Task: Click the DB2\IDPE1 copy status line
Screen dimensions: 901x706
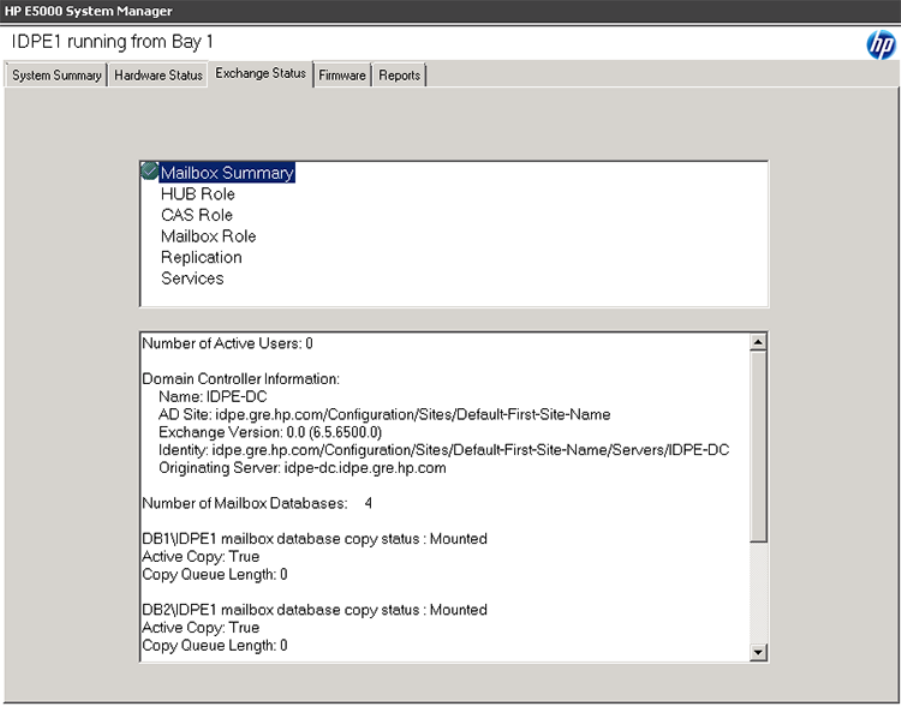Action: click(314, 610)
